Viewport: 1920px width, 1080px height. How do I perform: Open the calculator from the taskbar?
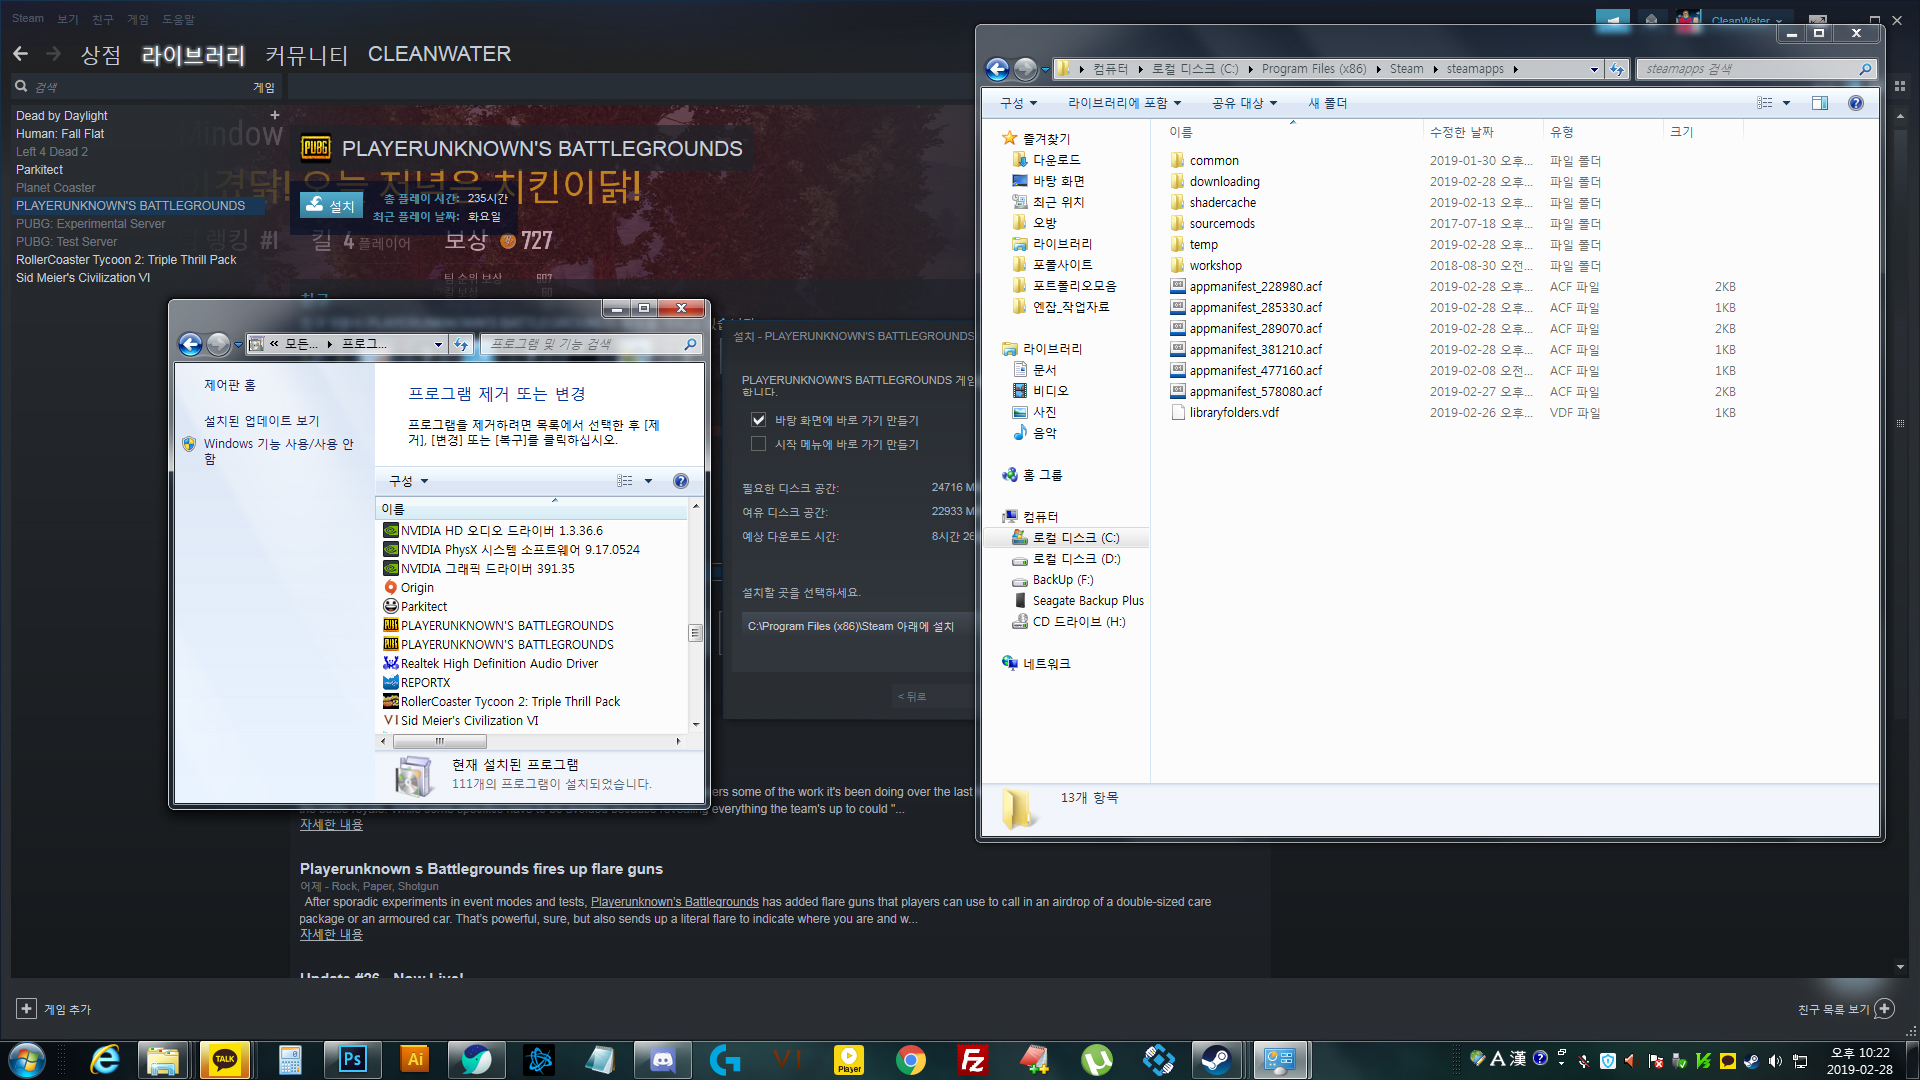coord(290,1060)
